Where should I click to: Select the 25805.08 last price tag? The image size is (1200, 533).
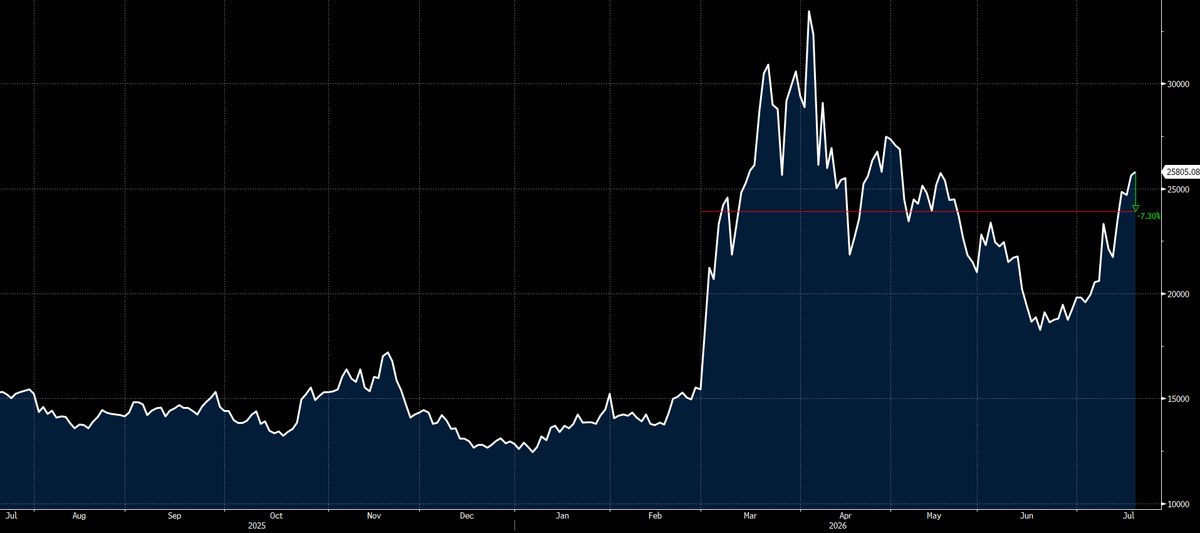coord(1180,172)
